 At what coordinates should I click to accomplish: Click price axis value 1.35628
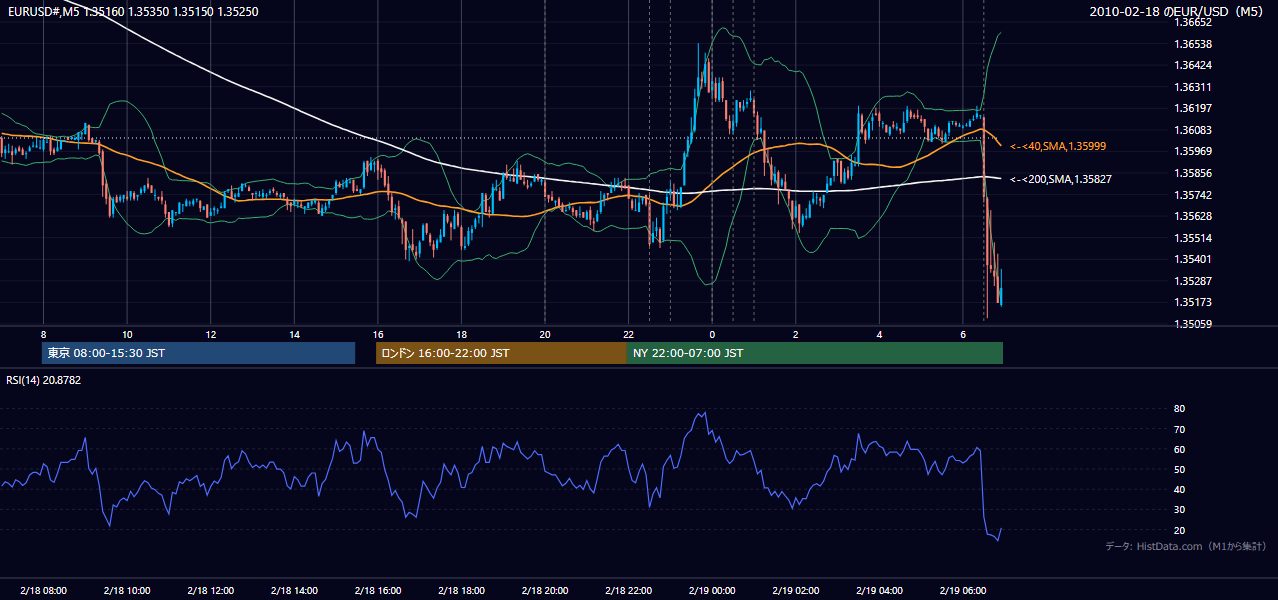[x=1193, y=216]
